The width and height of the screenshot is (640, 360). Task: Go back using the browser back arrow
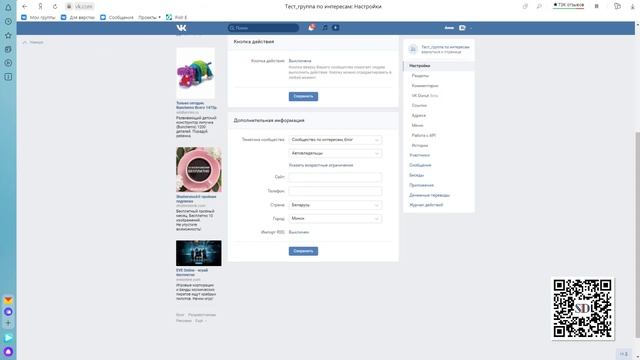(24, 7)
